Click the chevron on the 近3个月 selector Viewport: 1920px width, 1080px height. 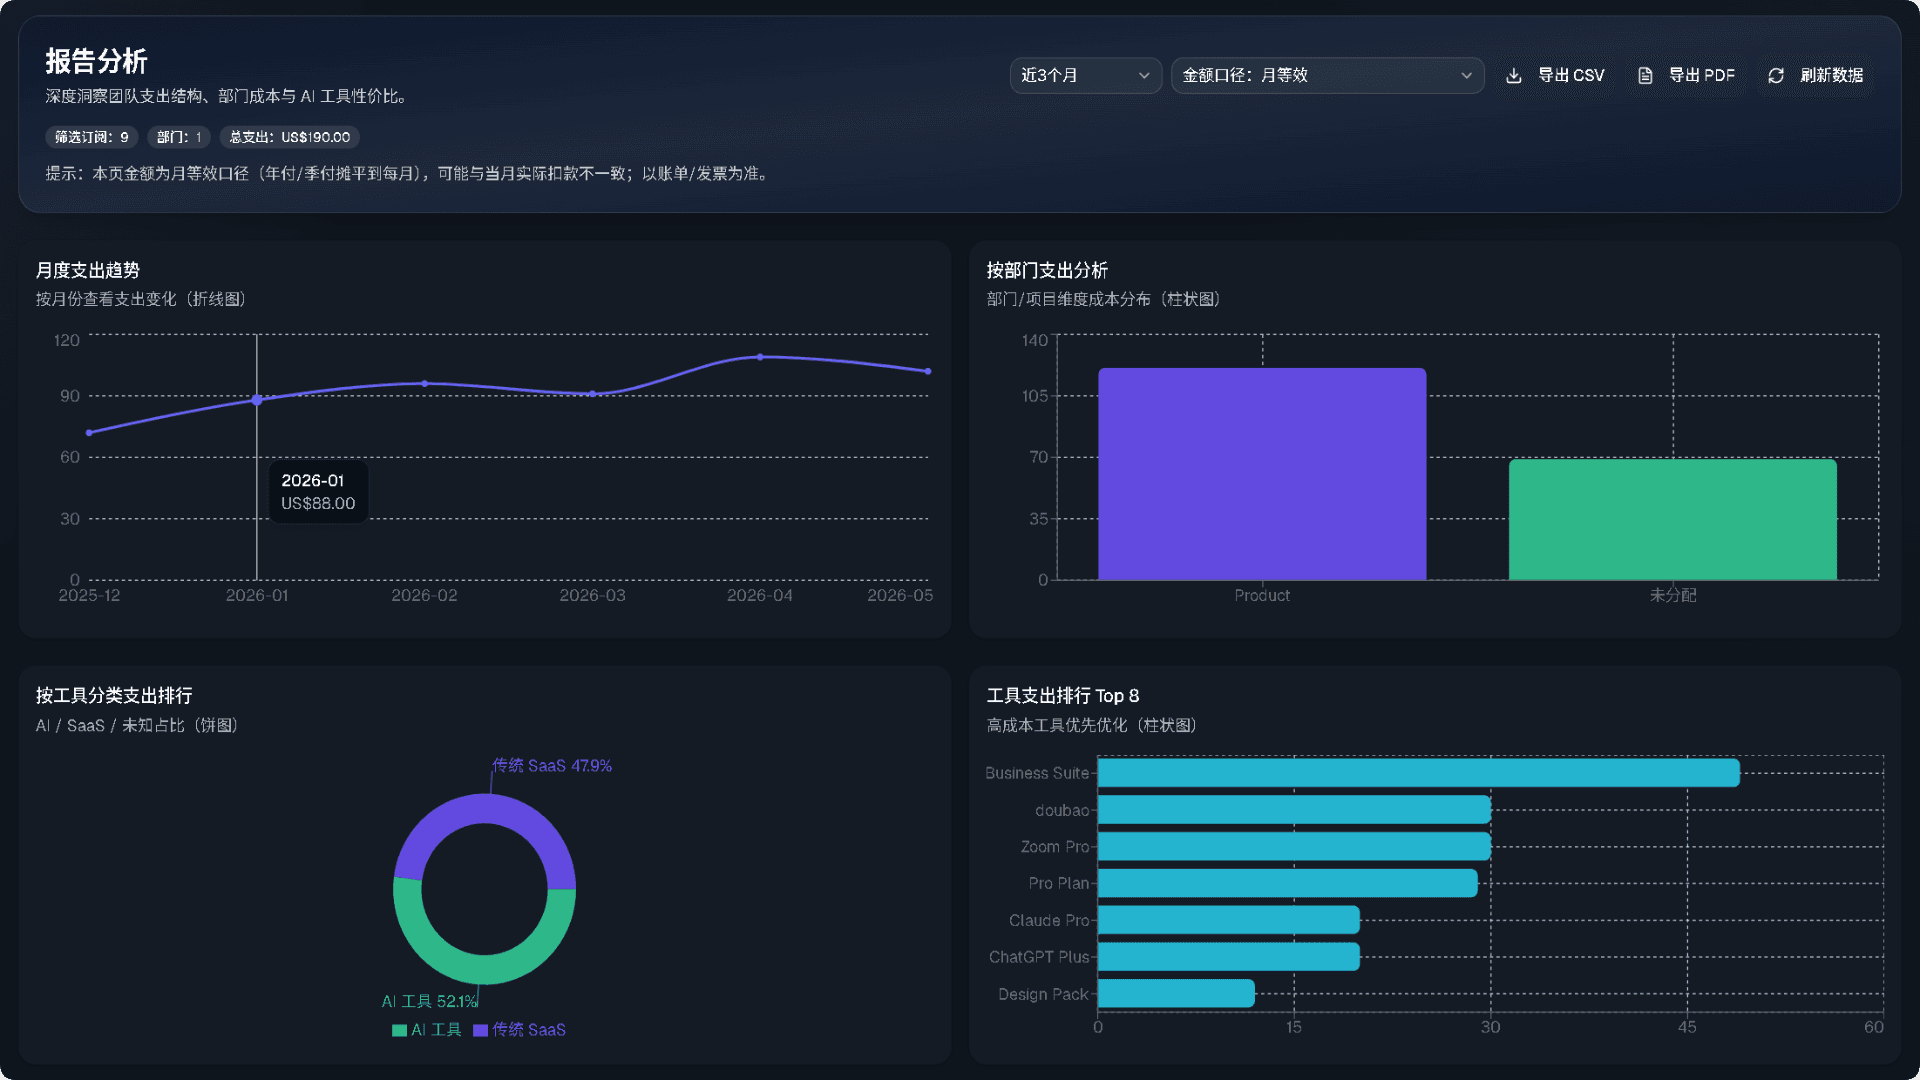pos(1144,76)
